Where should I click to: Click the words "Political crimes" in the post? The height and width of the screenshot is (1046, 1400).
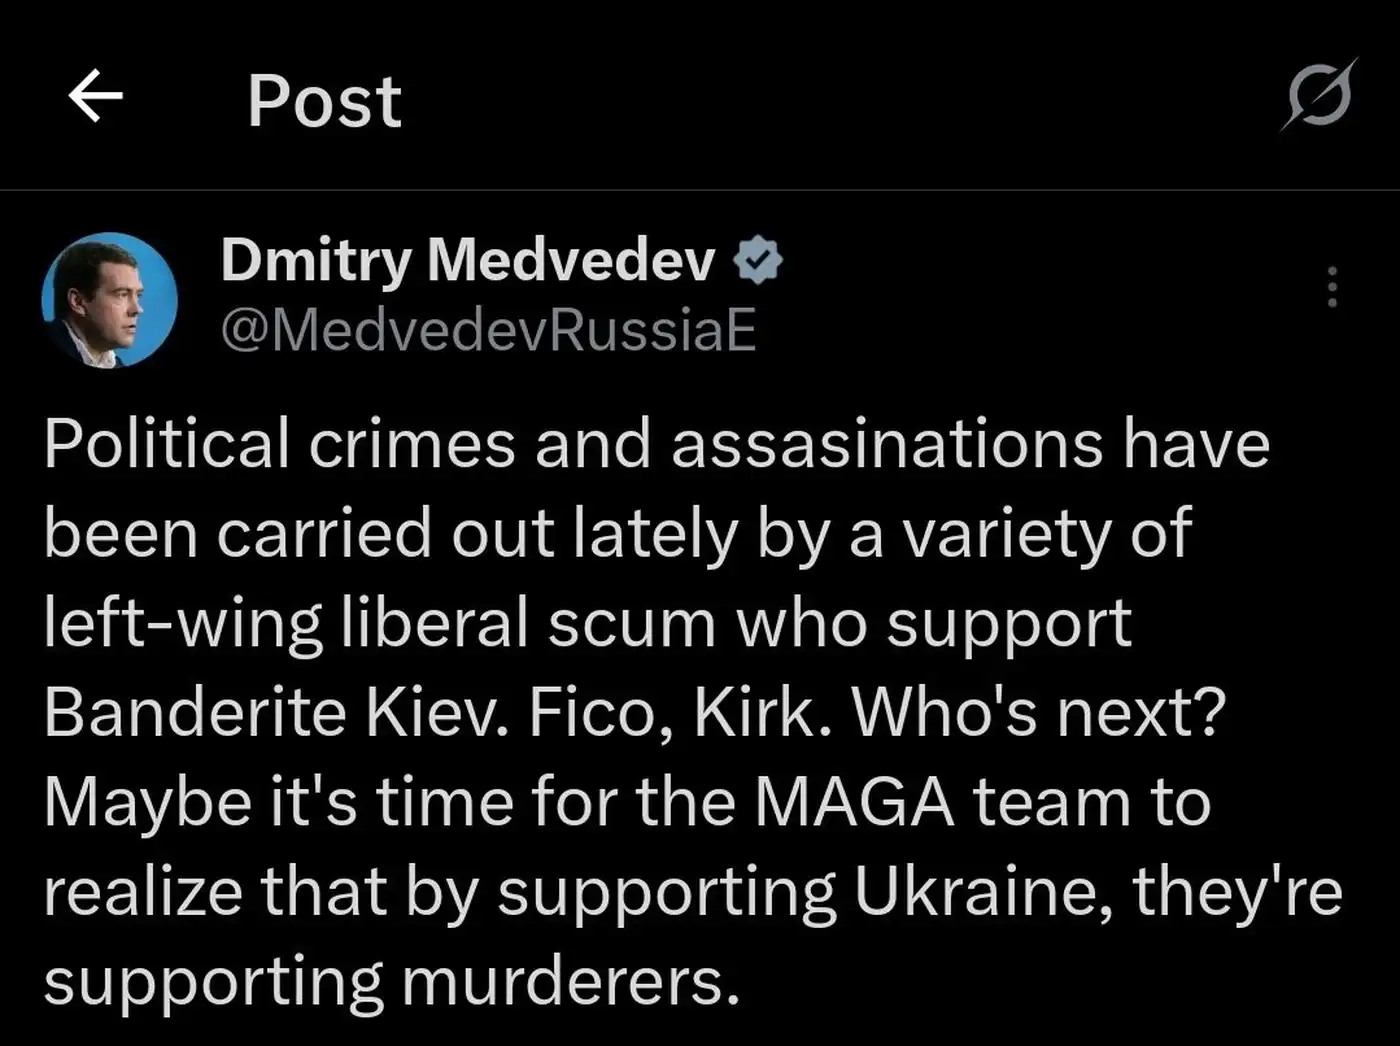279,443
